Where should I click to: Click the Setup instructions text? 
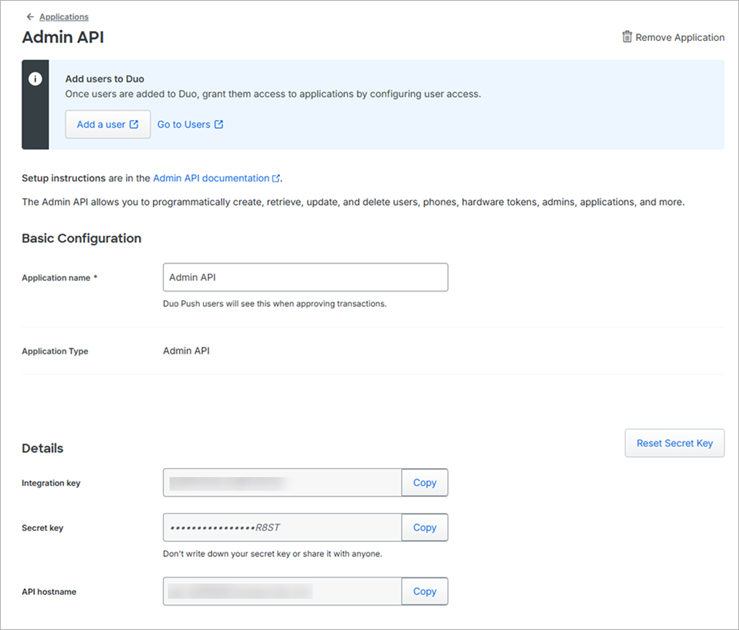64,178
